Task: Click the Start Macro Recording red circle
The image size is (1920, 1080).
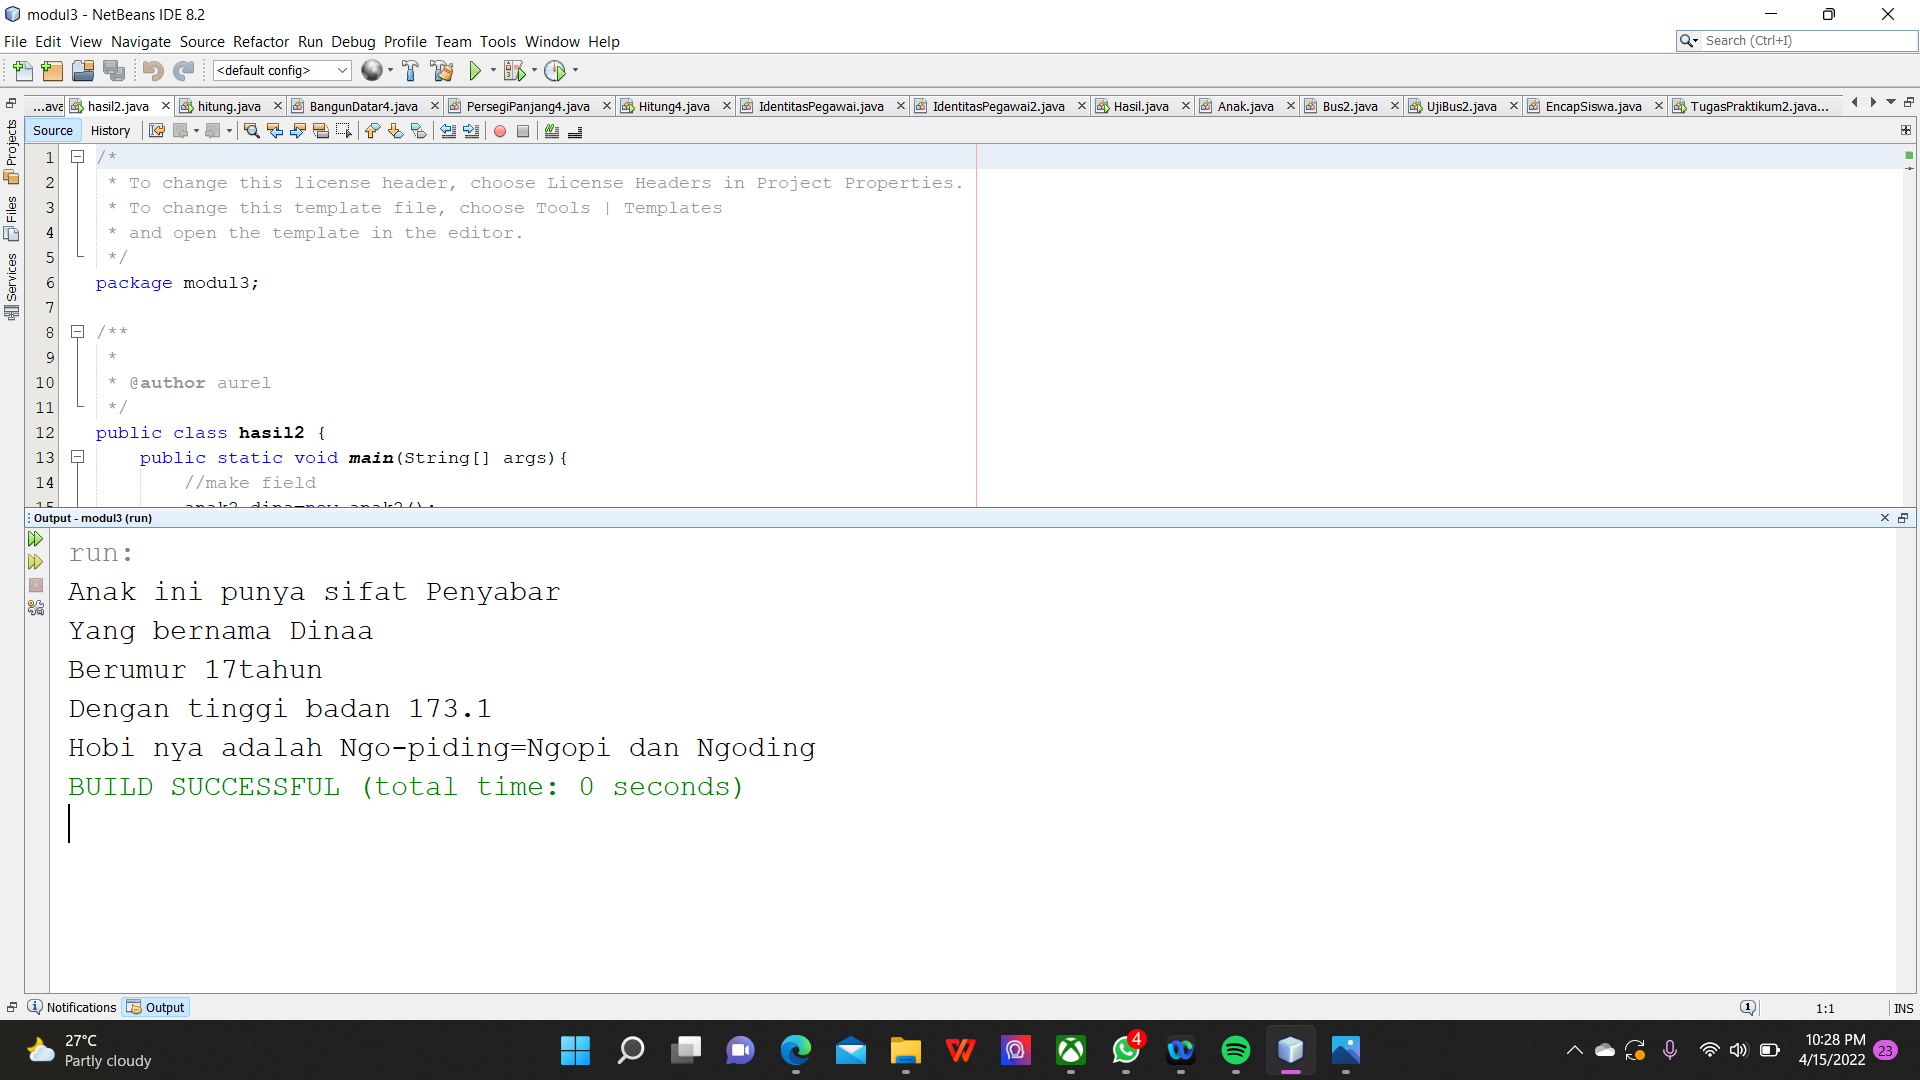Action: 500,131
